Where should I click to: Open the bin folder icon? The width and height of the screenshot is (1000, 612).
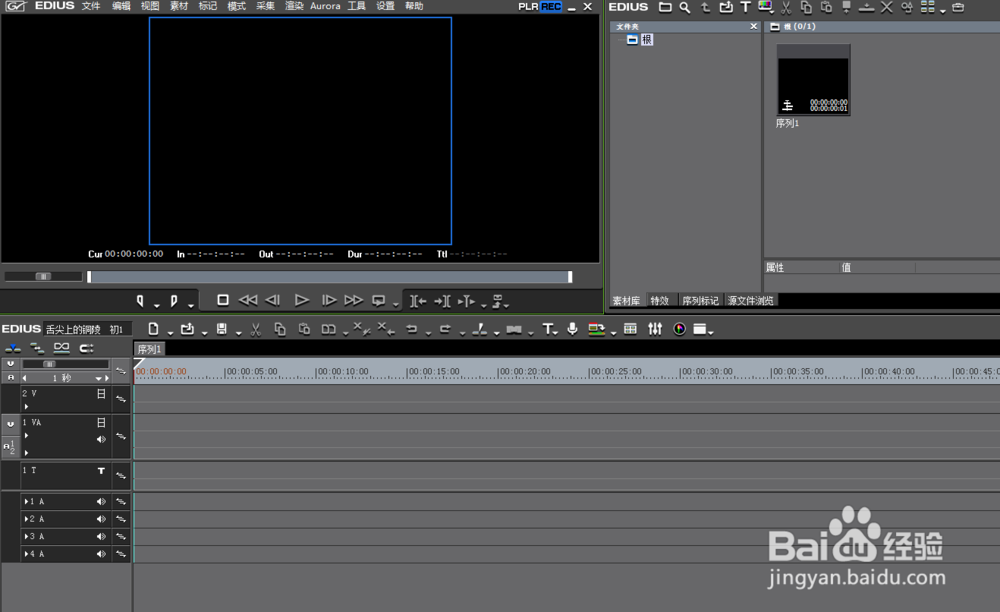[x=665, y=7]
